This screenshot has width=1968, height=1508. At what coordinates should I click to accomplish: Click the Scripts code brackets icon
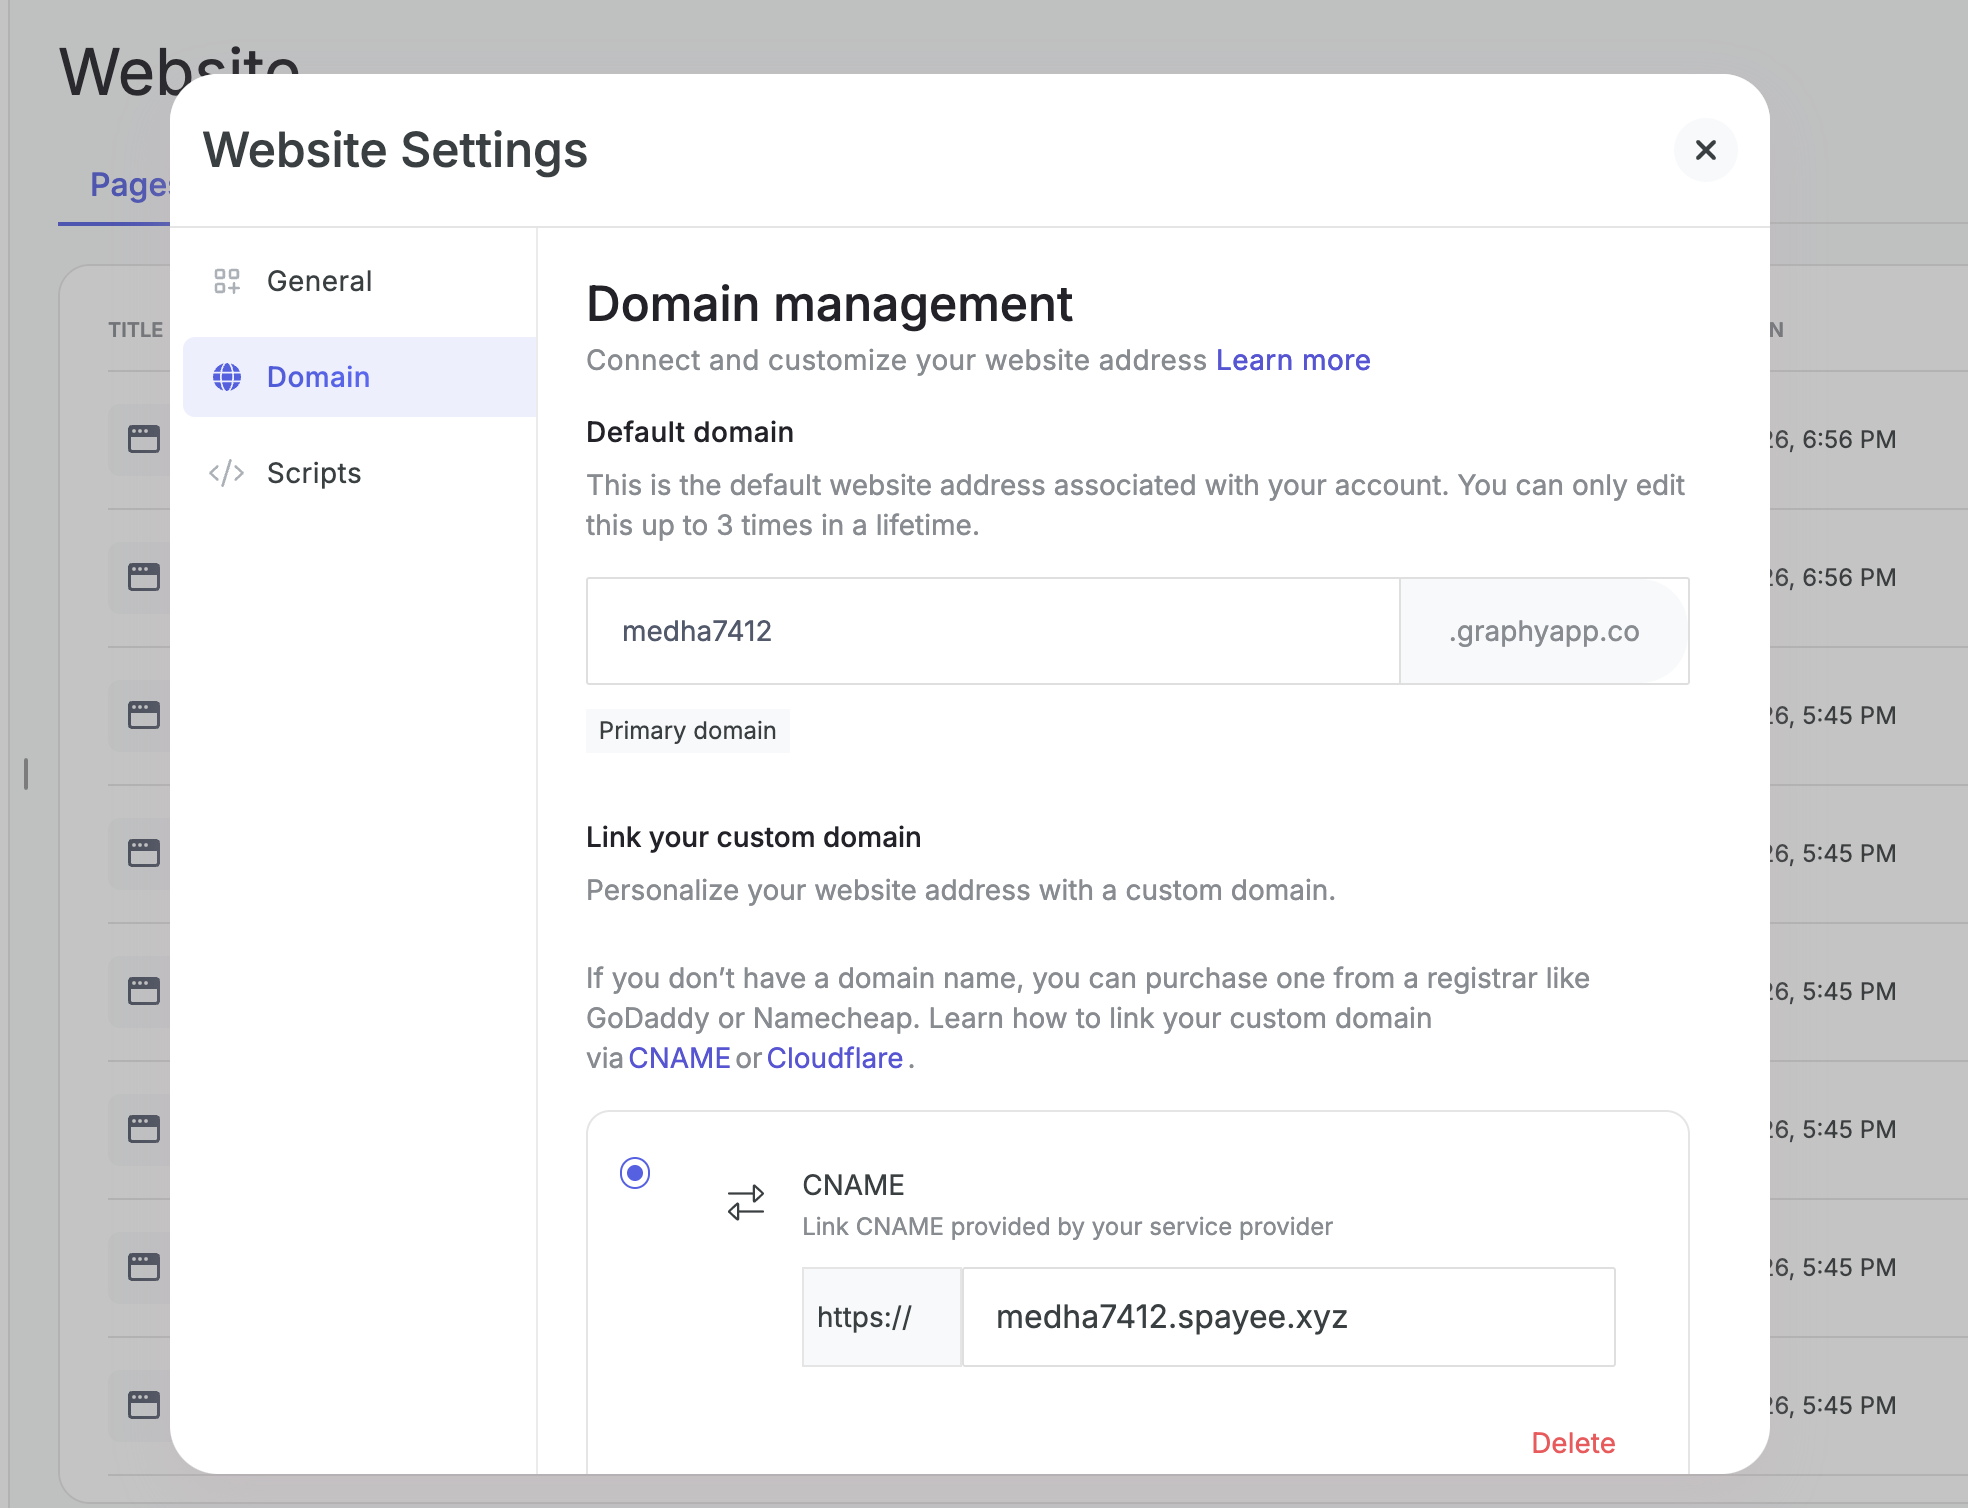(x=227, y=473)
